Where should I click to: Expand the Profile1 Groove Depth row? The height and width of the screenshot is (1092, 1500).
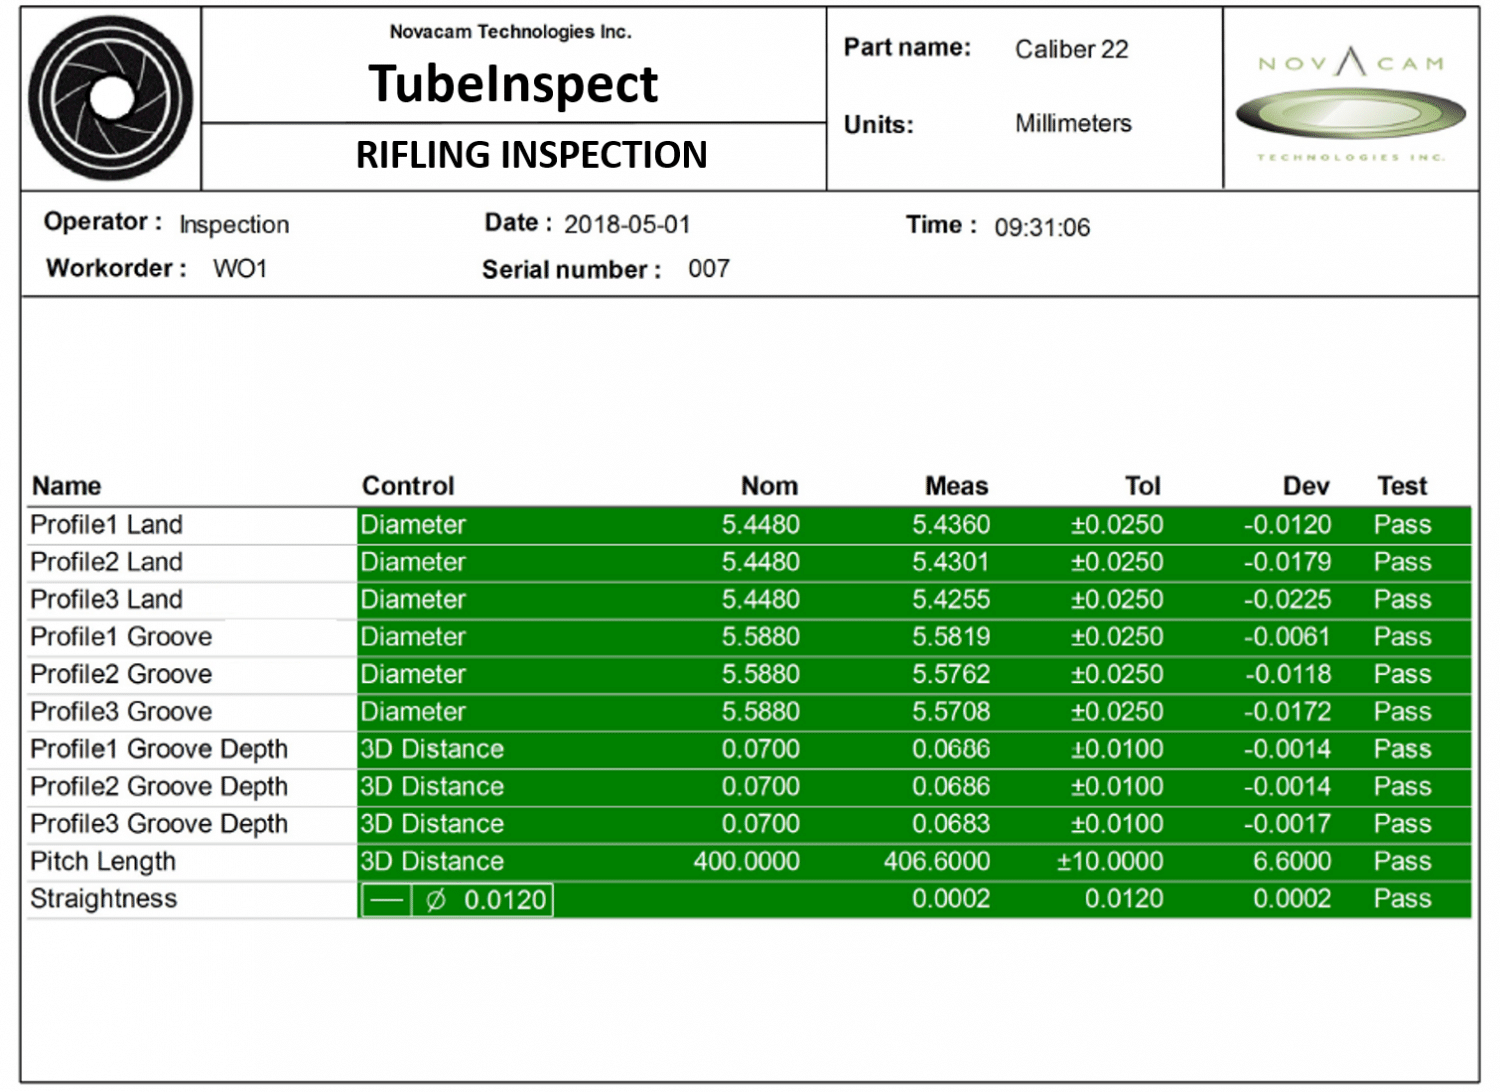pos(158,748)
